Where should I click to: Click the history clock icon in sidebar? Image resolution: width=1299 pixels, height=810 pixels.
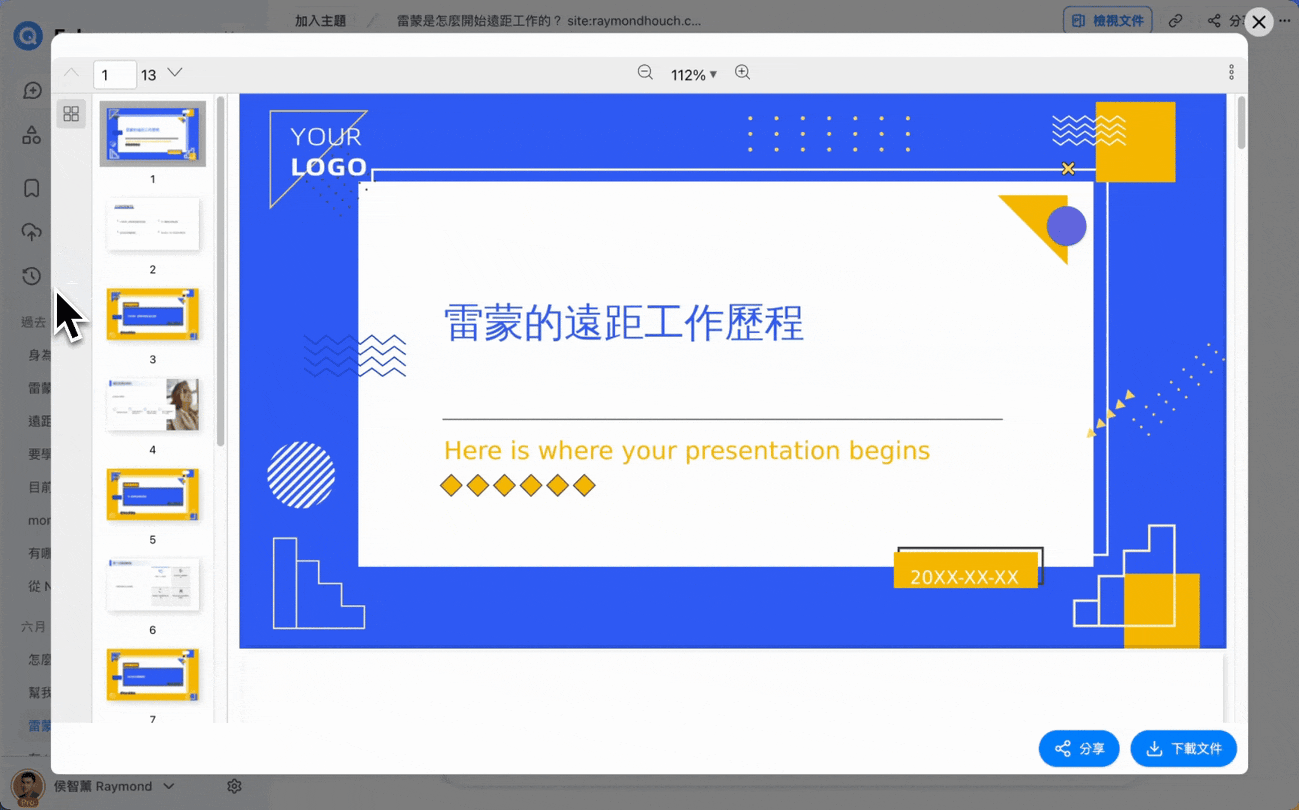coord(32,277)
